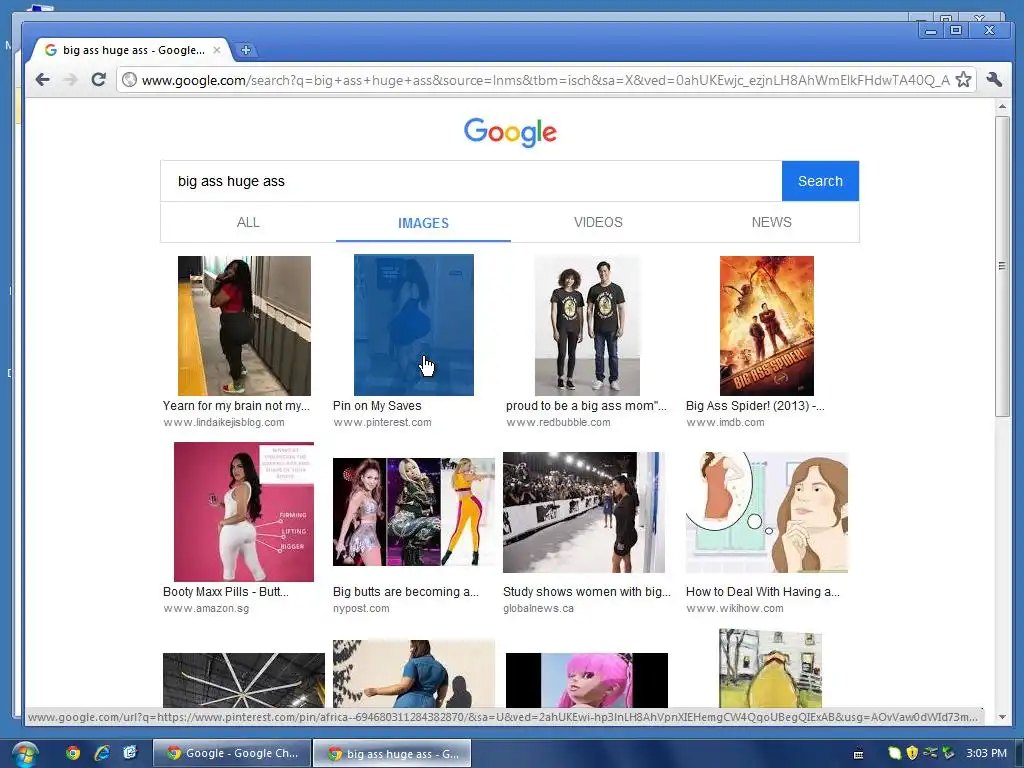Switch to the VIDEOS tab

click(x=598, y=222)
